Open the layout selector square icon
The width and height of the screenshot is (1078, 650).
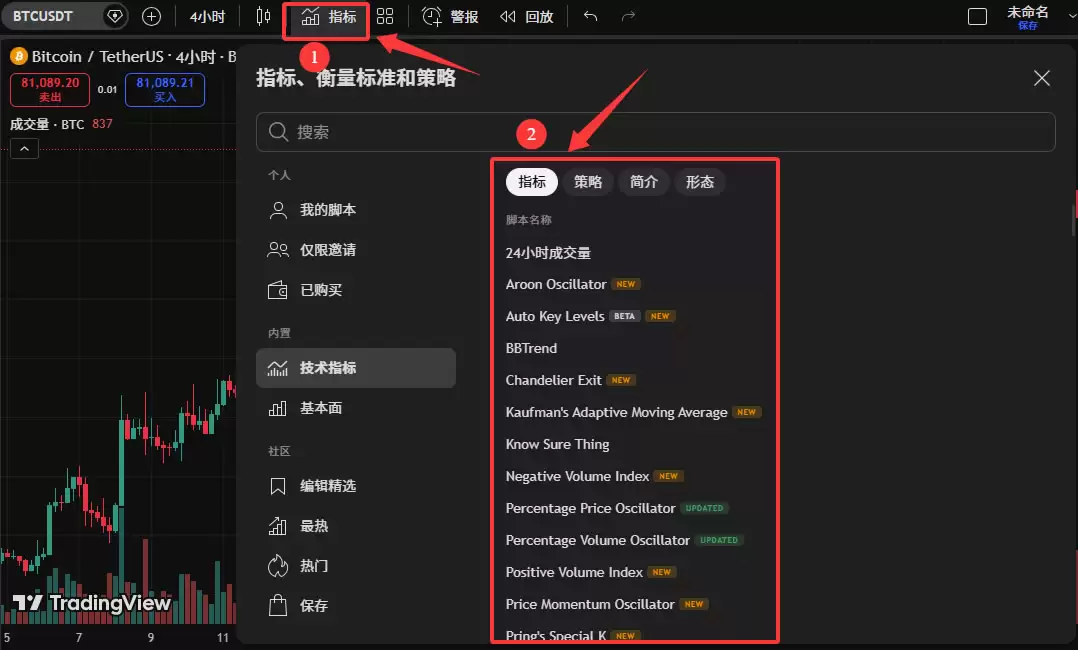(x=977, y=17)
